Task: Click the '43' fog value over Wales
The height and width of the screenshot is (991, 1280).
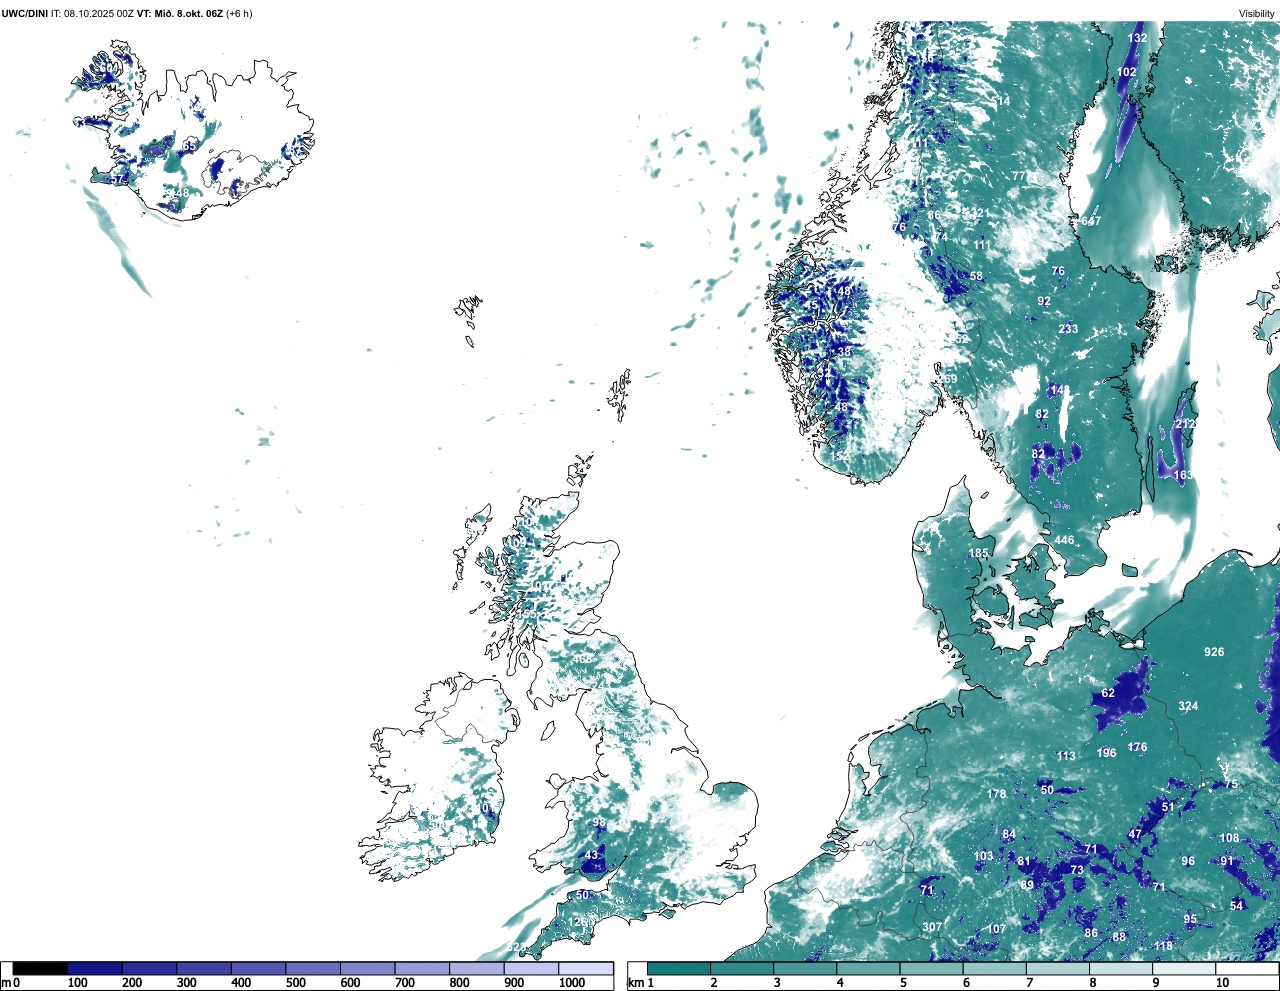Action: pyautogui.click(x=591, y=855)
